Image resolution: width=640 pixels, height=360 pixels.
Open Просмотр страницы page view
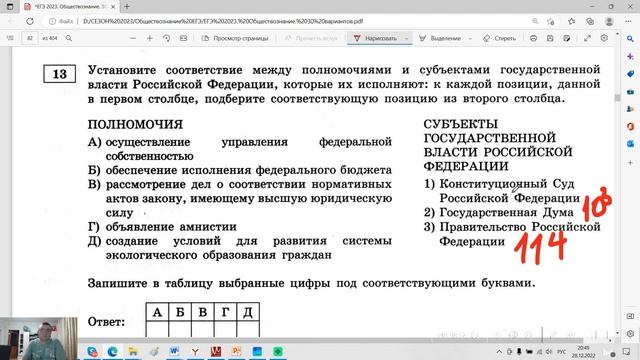236,38
